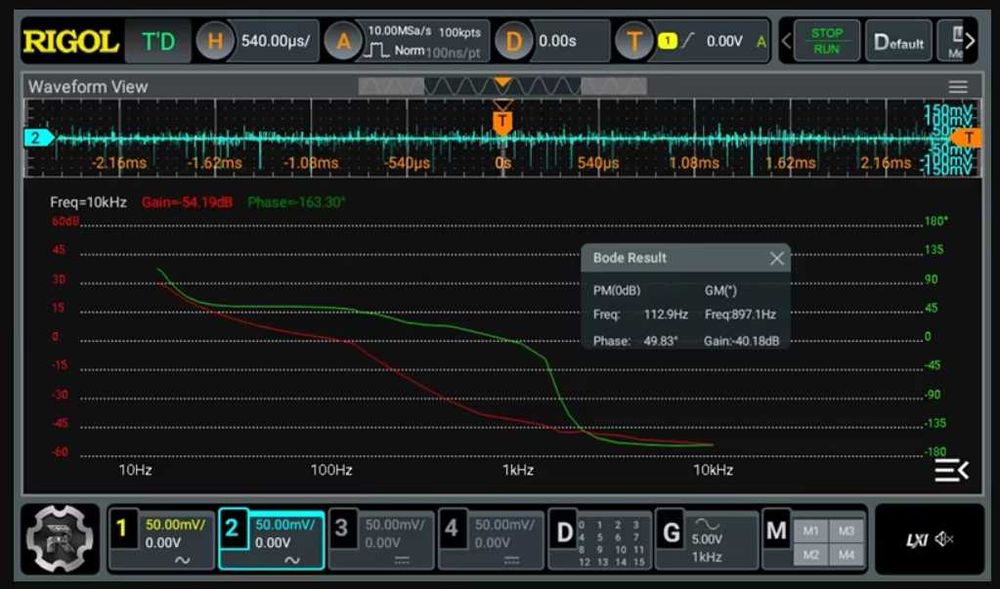1000x589 pixels.
Task: Enable channel 3
Action: [x=341, y=528]
